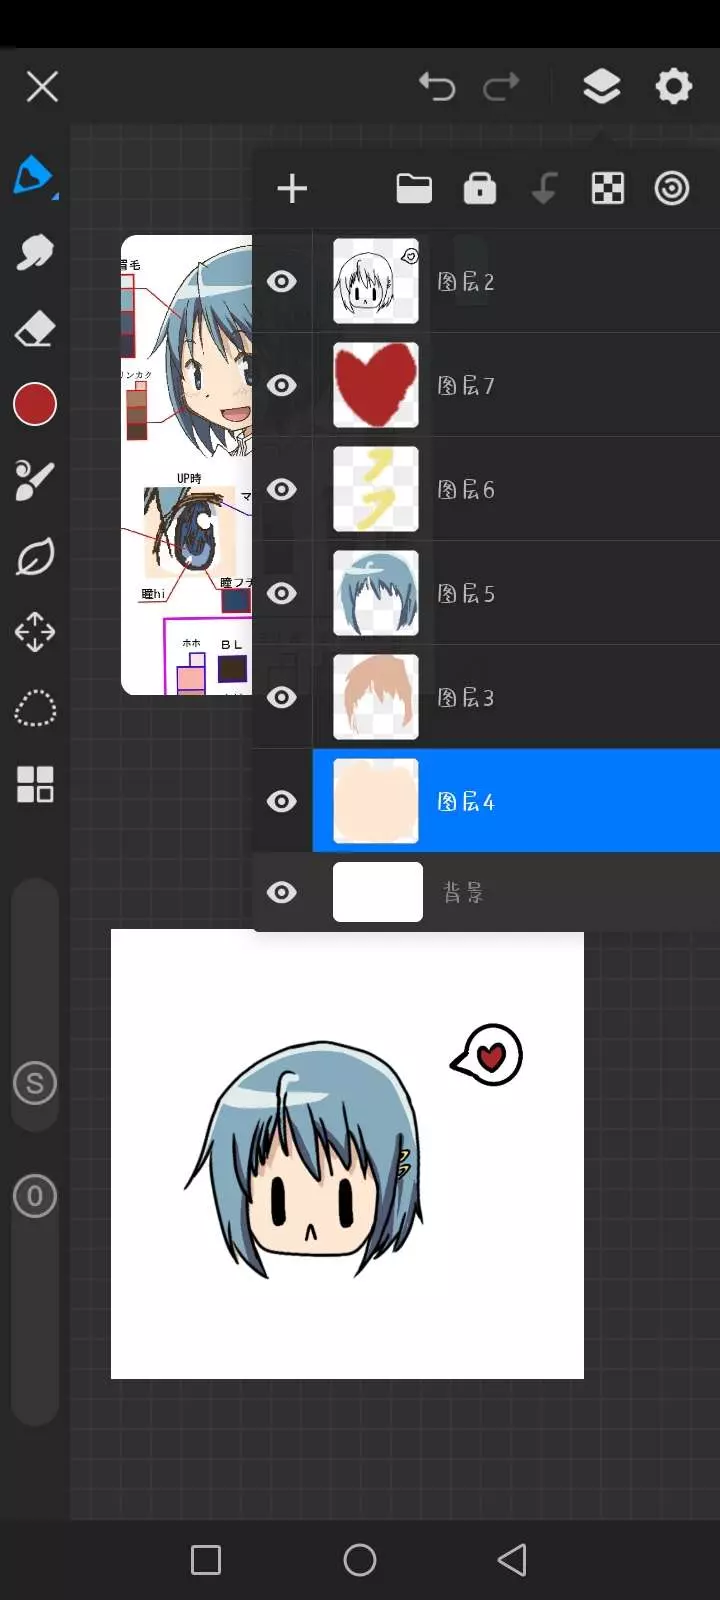Tap the S brush size button

tap(35, 1083)
